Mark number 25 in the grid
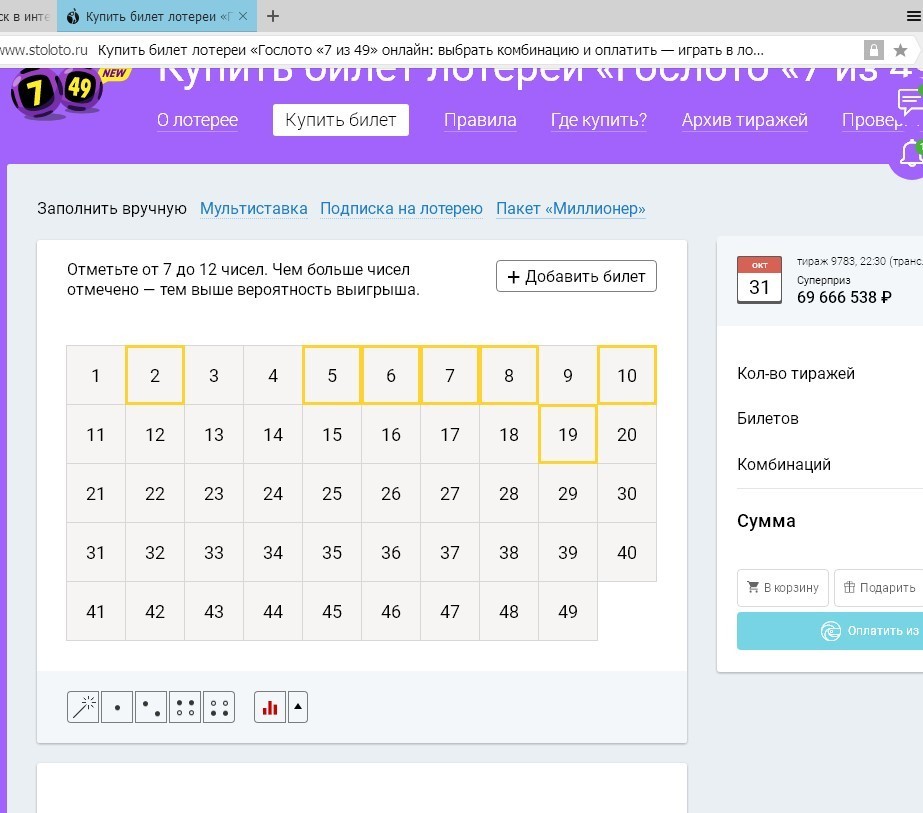Screen dimensions: 923x813 click(x=332, y=493)
